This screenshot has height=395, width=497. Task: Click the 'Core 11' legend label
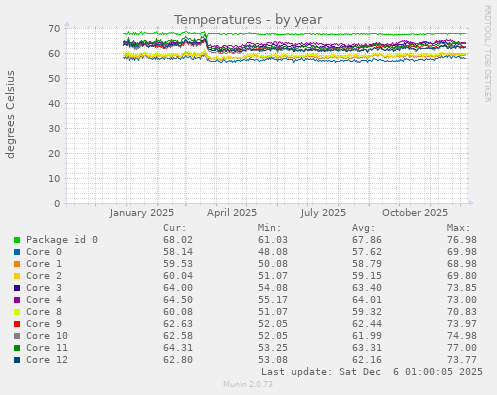tap(47, 348)
